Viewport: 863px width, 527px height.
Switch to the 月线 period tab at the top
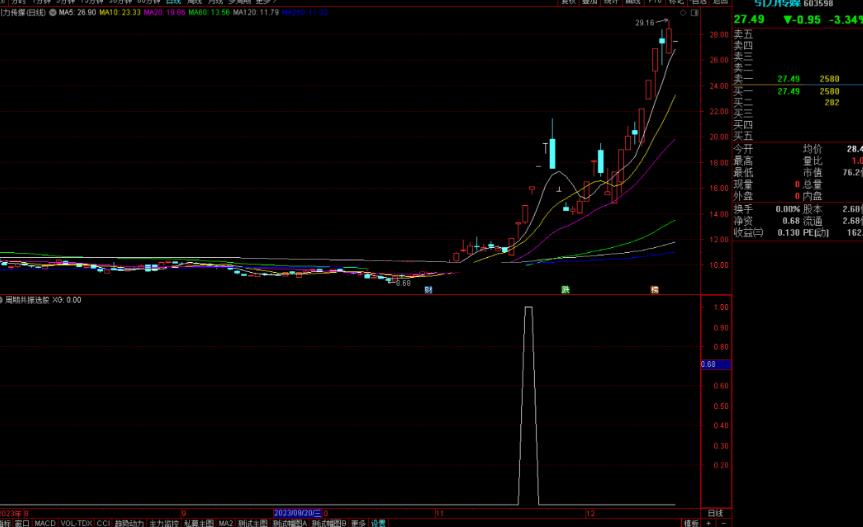[215, 2]
